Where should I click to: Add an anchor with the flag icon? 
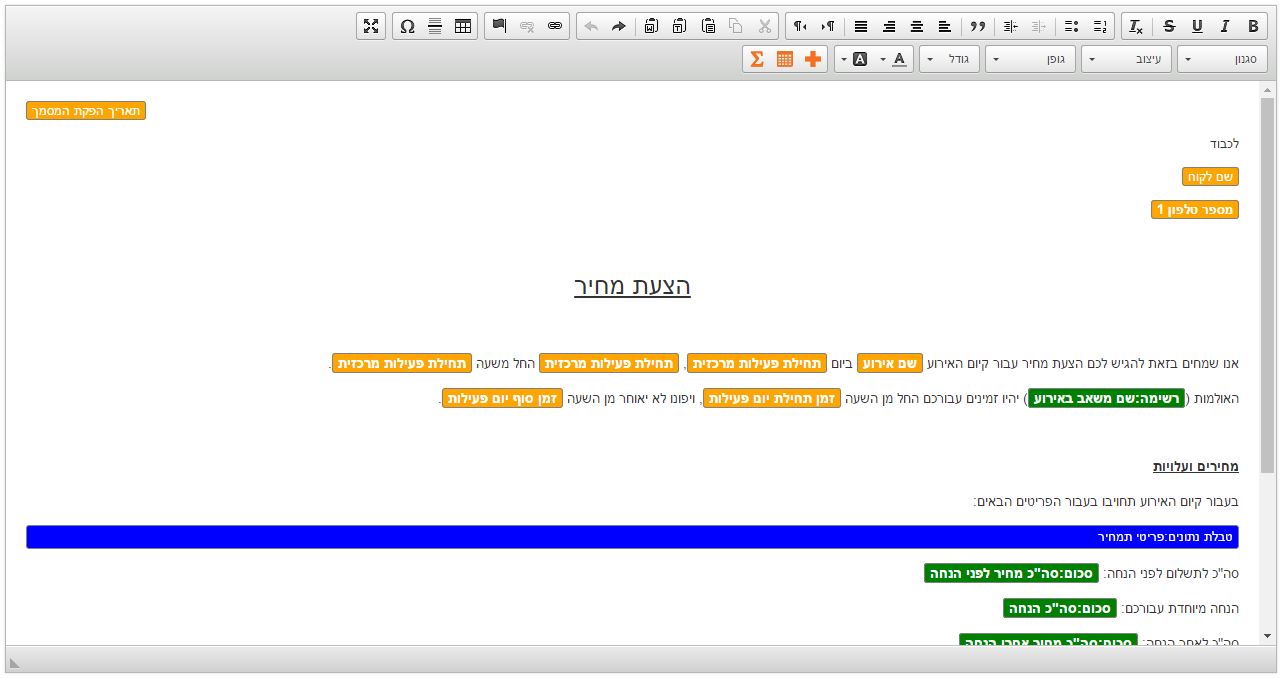pos(499,26)
